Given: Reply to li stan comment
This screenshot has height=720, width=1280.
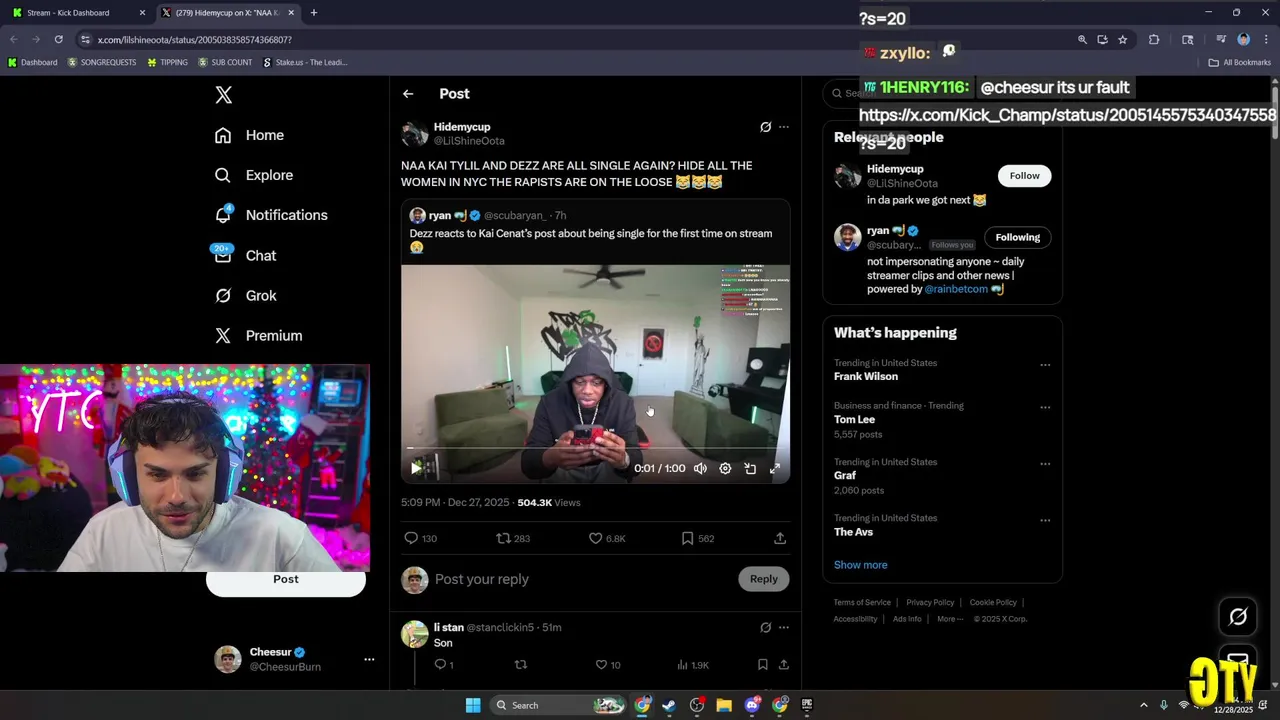Looking at the screenshot, I should [444, 665].
